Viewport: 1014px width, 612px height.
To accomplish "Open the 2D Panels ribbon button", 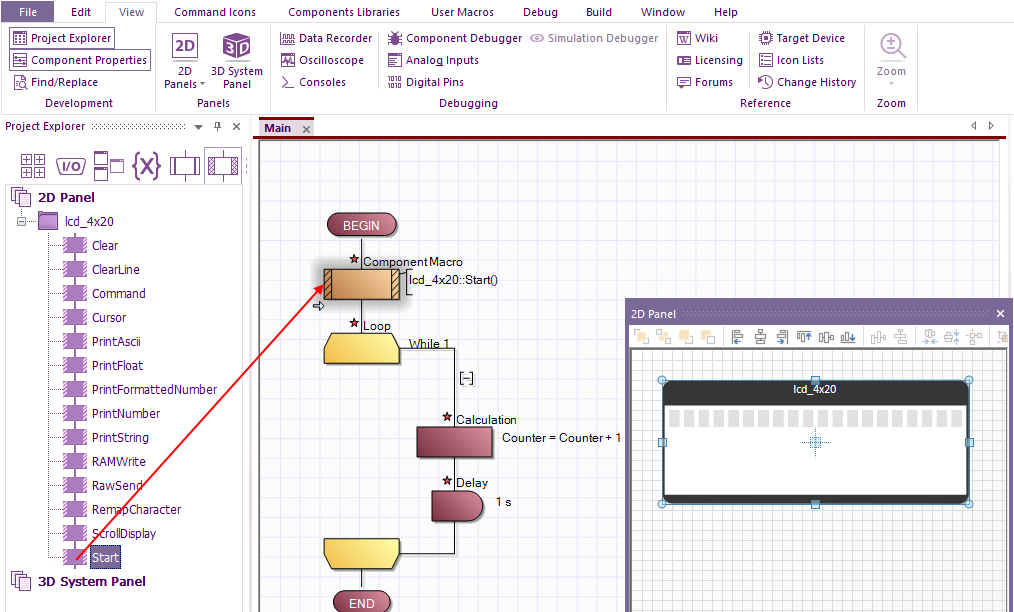I will (184, 61).
